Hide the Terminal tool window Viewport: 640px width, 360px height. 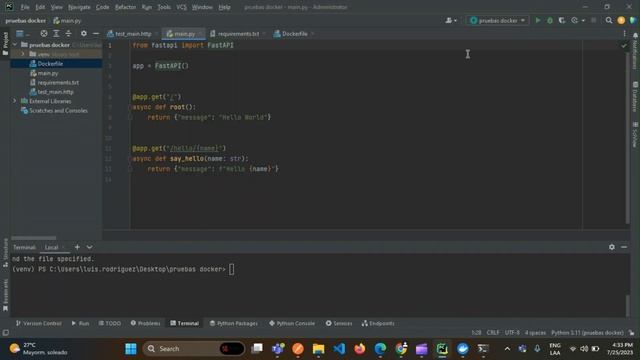pos(624,247)
